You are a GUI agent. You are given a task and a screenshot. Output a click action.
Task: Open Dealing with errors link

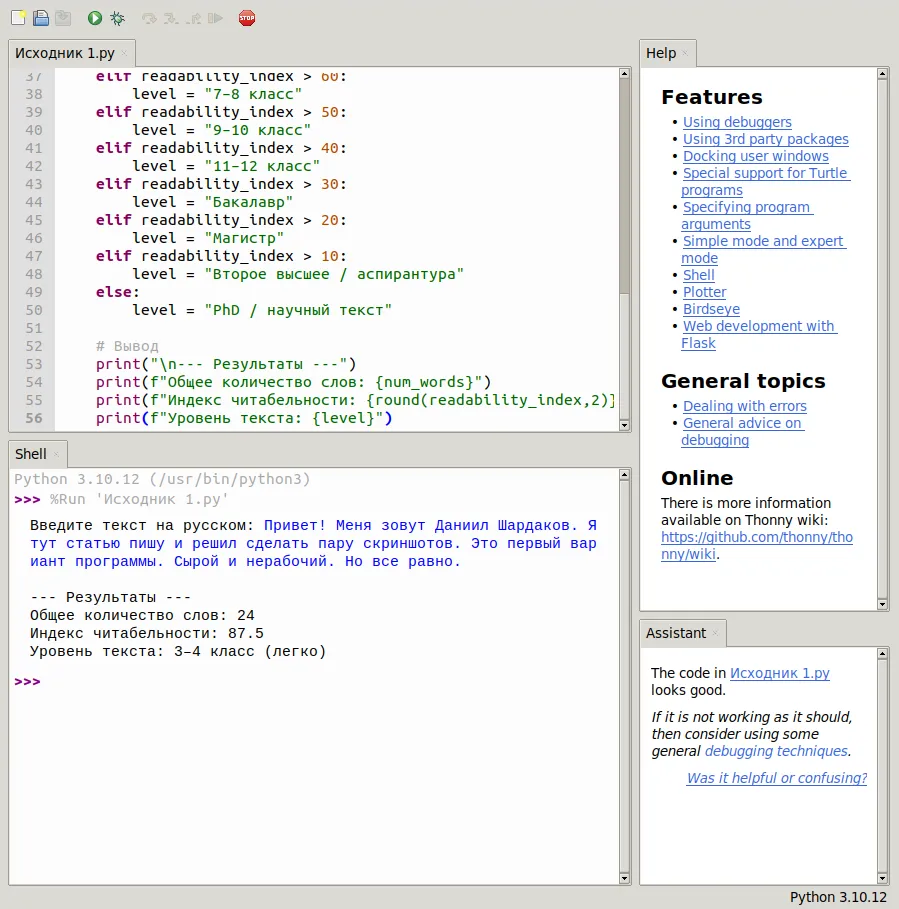tap(744, 406)
